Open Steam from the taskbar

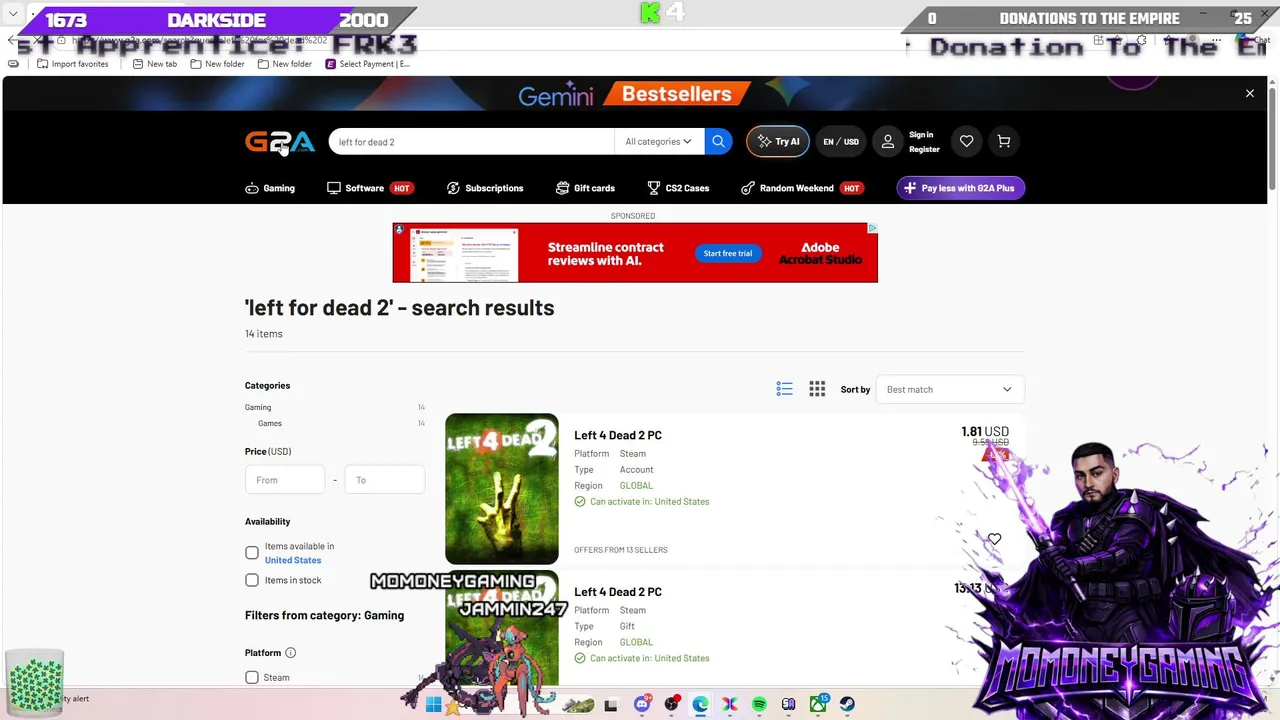tap(847, 704)
